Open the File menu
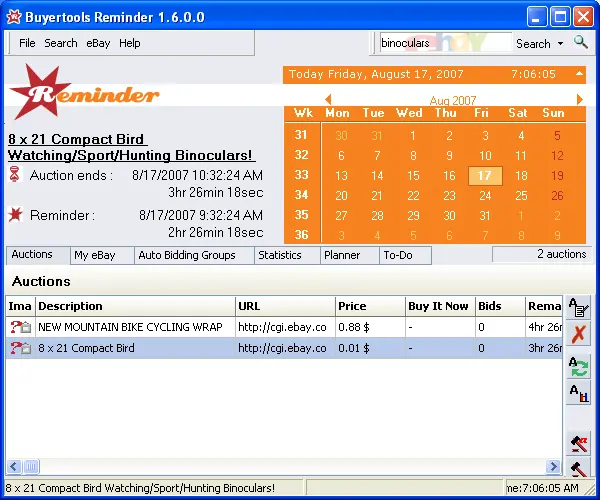 (x=27, y=43)
